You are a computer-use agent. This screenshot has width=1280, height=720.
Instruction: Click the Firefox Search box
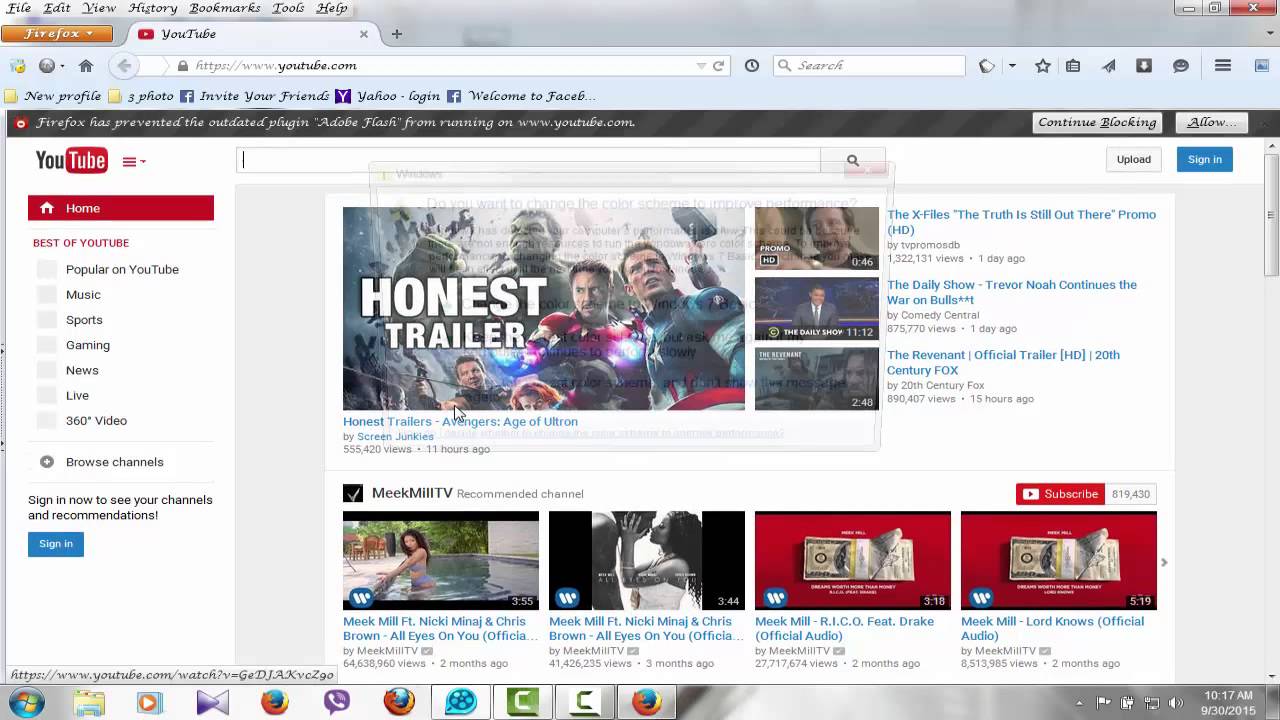[x=869, y=66]
